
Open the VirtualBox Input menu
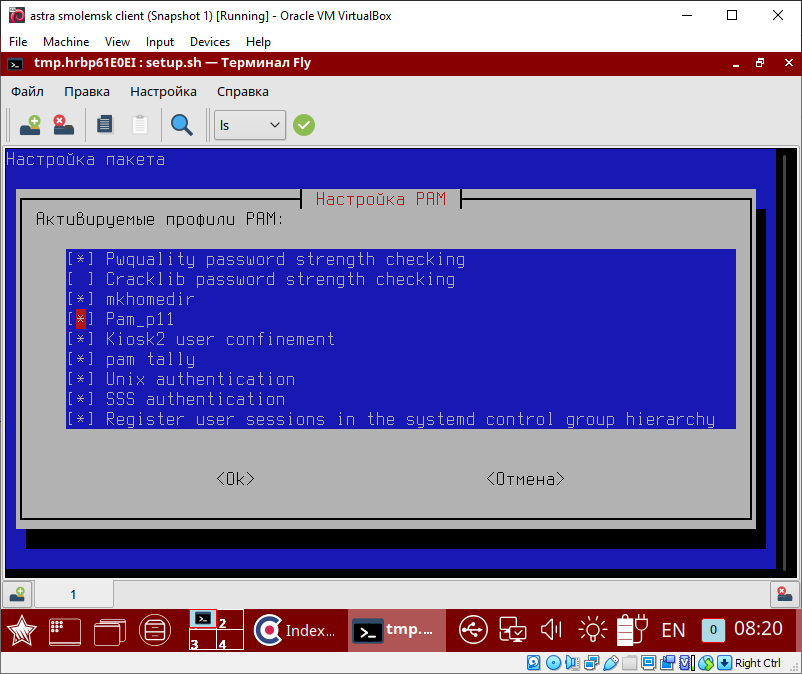(x=160, y=42)
